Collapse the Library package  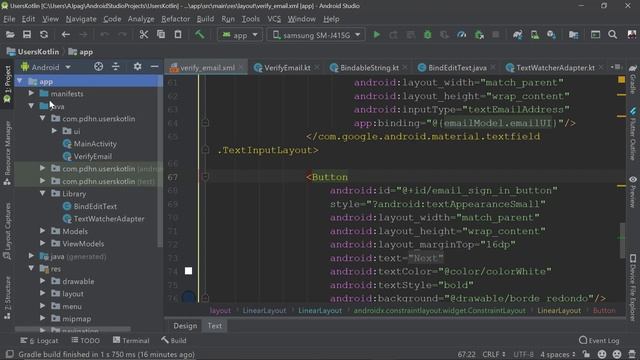click(x=42, y=193)
